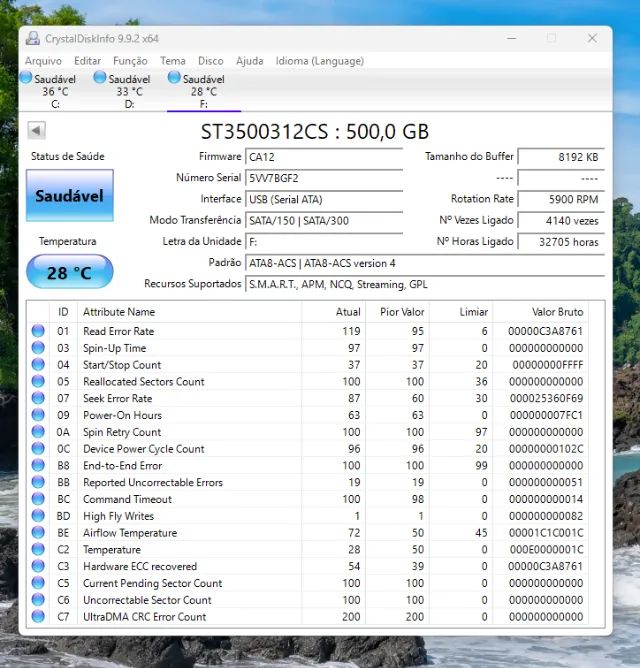
Task: Click the ID column header
Action: click(x=63, y=312)
